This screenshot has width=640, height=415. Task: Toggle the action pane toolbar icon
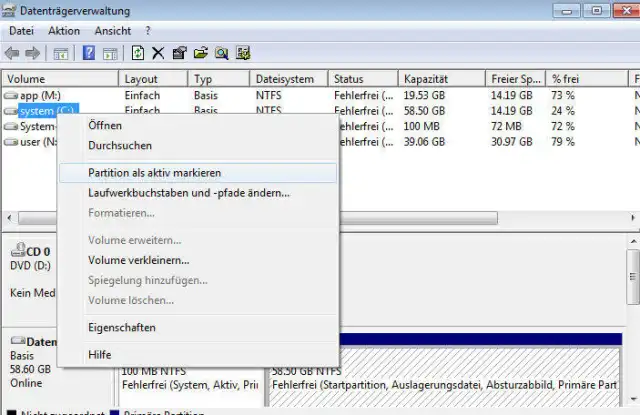coord(110,53)
